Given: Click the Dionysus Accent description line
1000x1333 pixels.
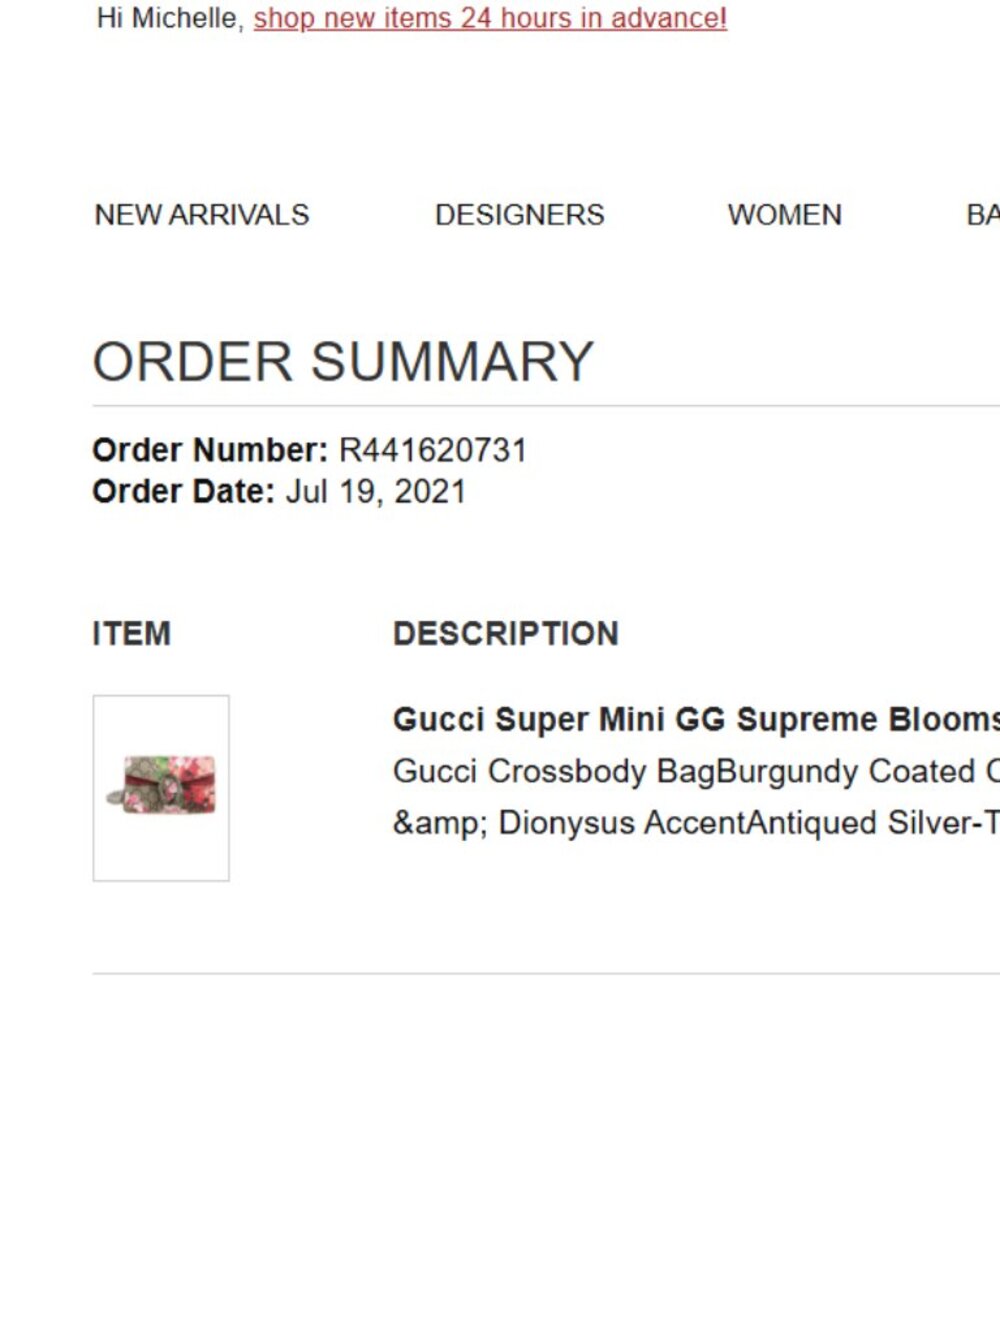Looking at the screenshot, I should click(696, 823).
